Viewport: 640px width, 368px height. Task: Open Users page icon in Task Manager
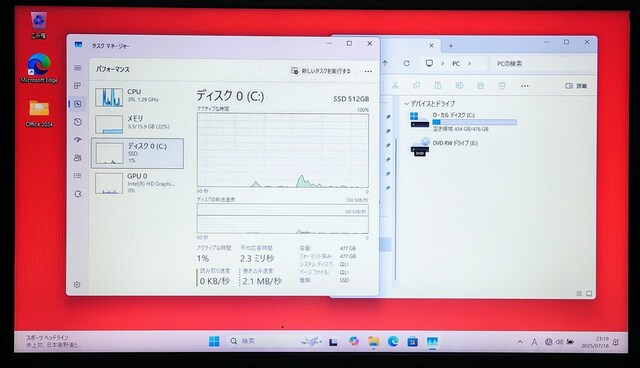click(x=78, y=157)
